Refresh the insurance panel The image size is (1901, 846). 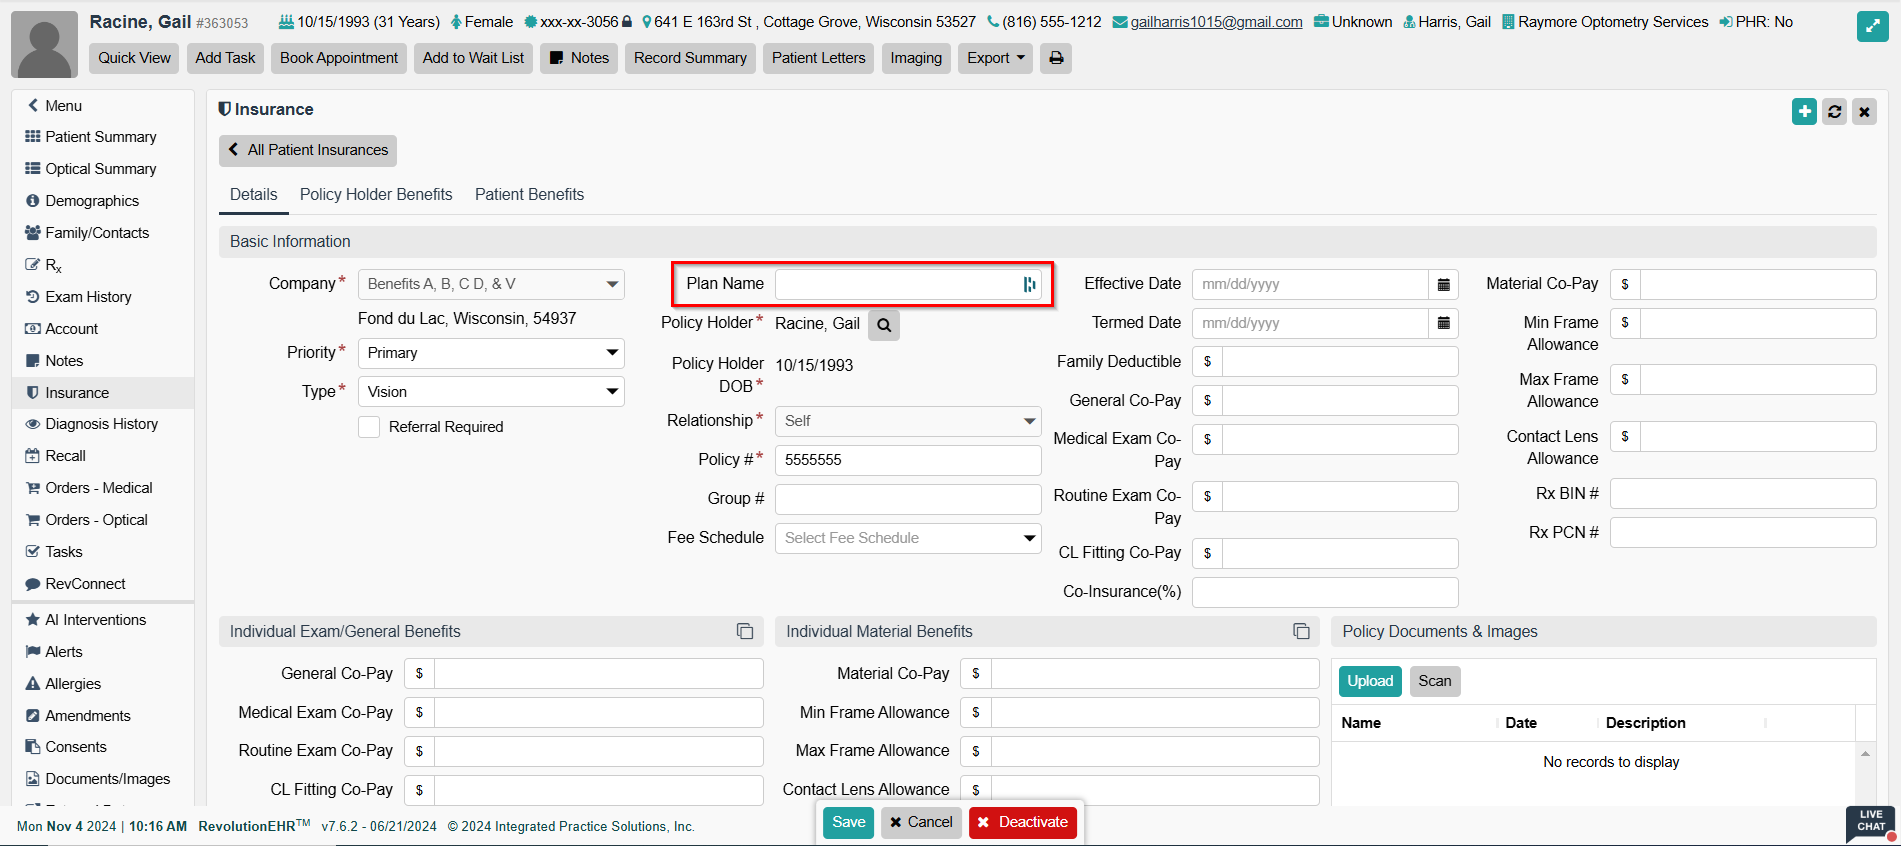(1834, 111)
